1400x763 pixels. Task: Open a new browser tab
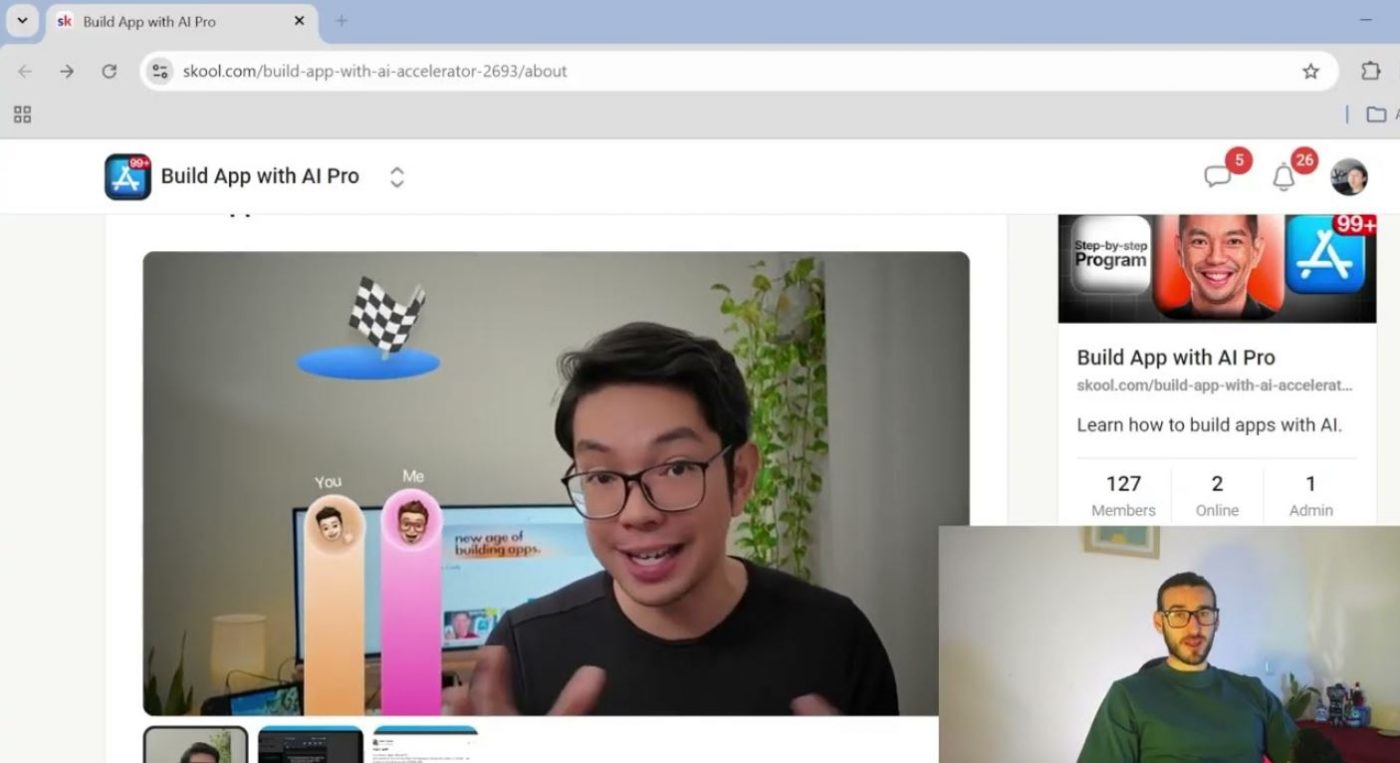coord(341,21)
